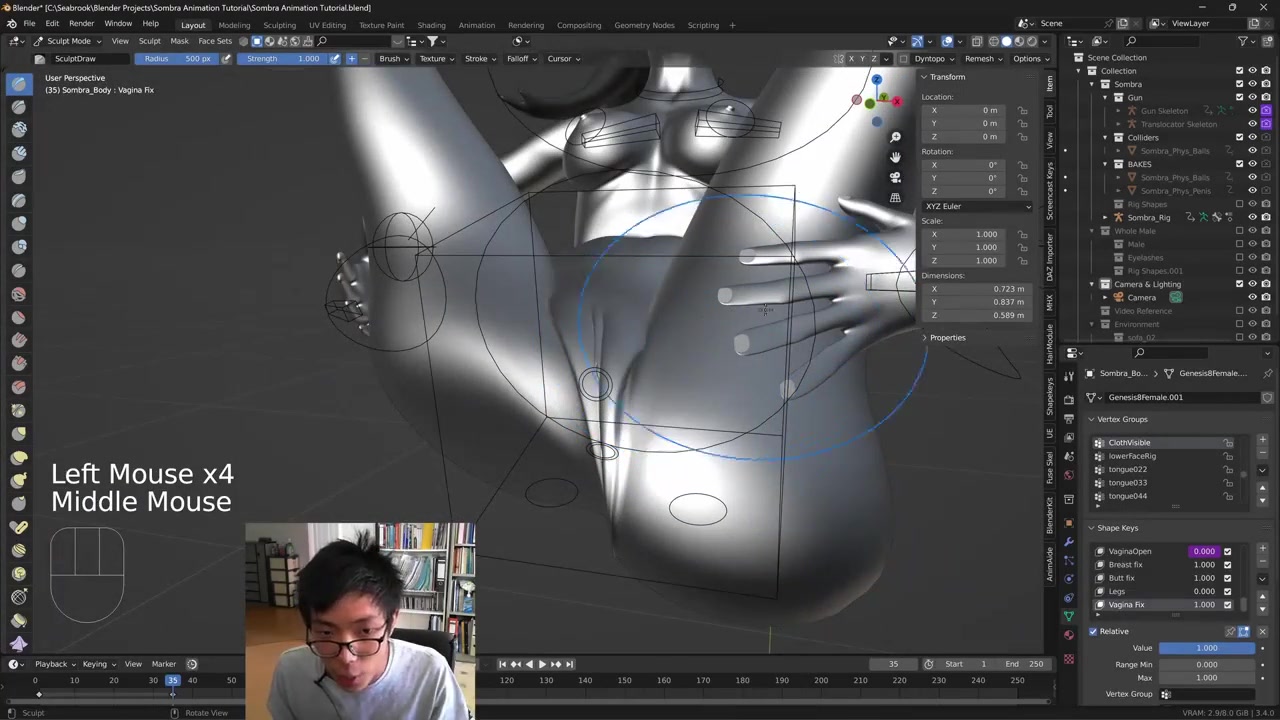Toggle Relative checkbox in Shape Keys
This screenshot has width=1280, height=720.
[1093, 631]
